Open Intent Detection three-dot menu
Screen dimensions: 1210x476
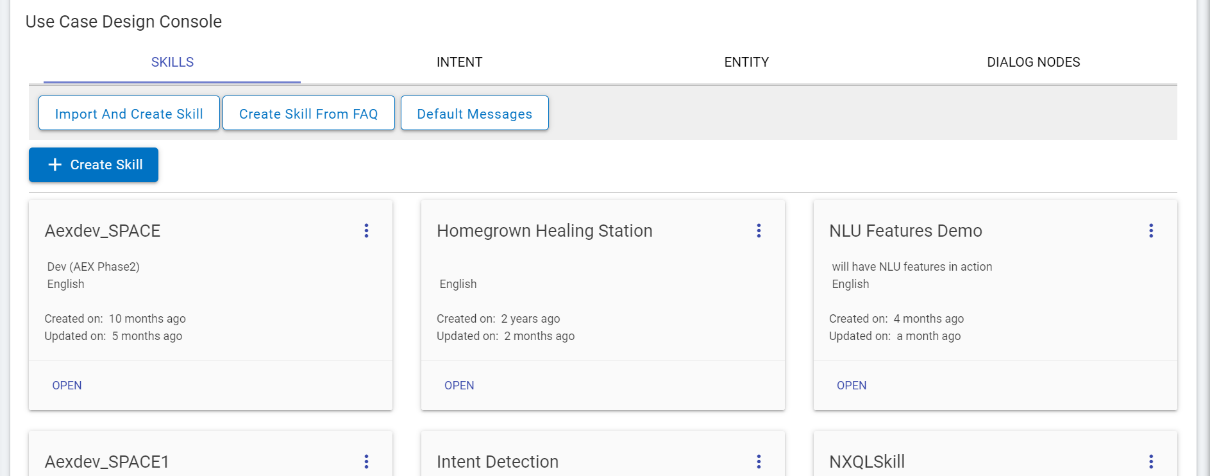click(758, 461)
